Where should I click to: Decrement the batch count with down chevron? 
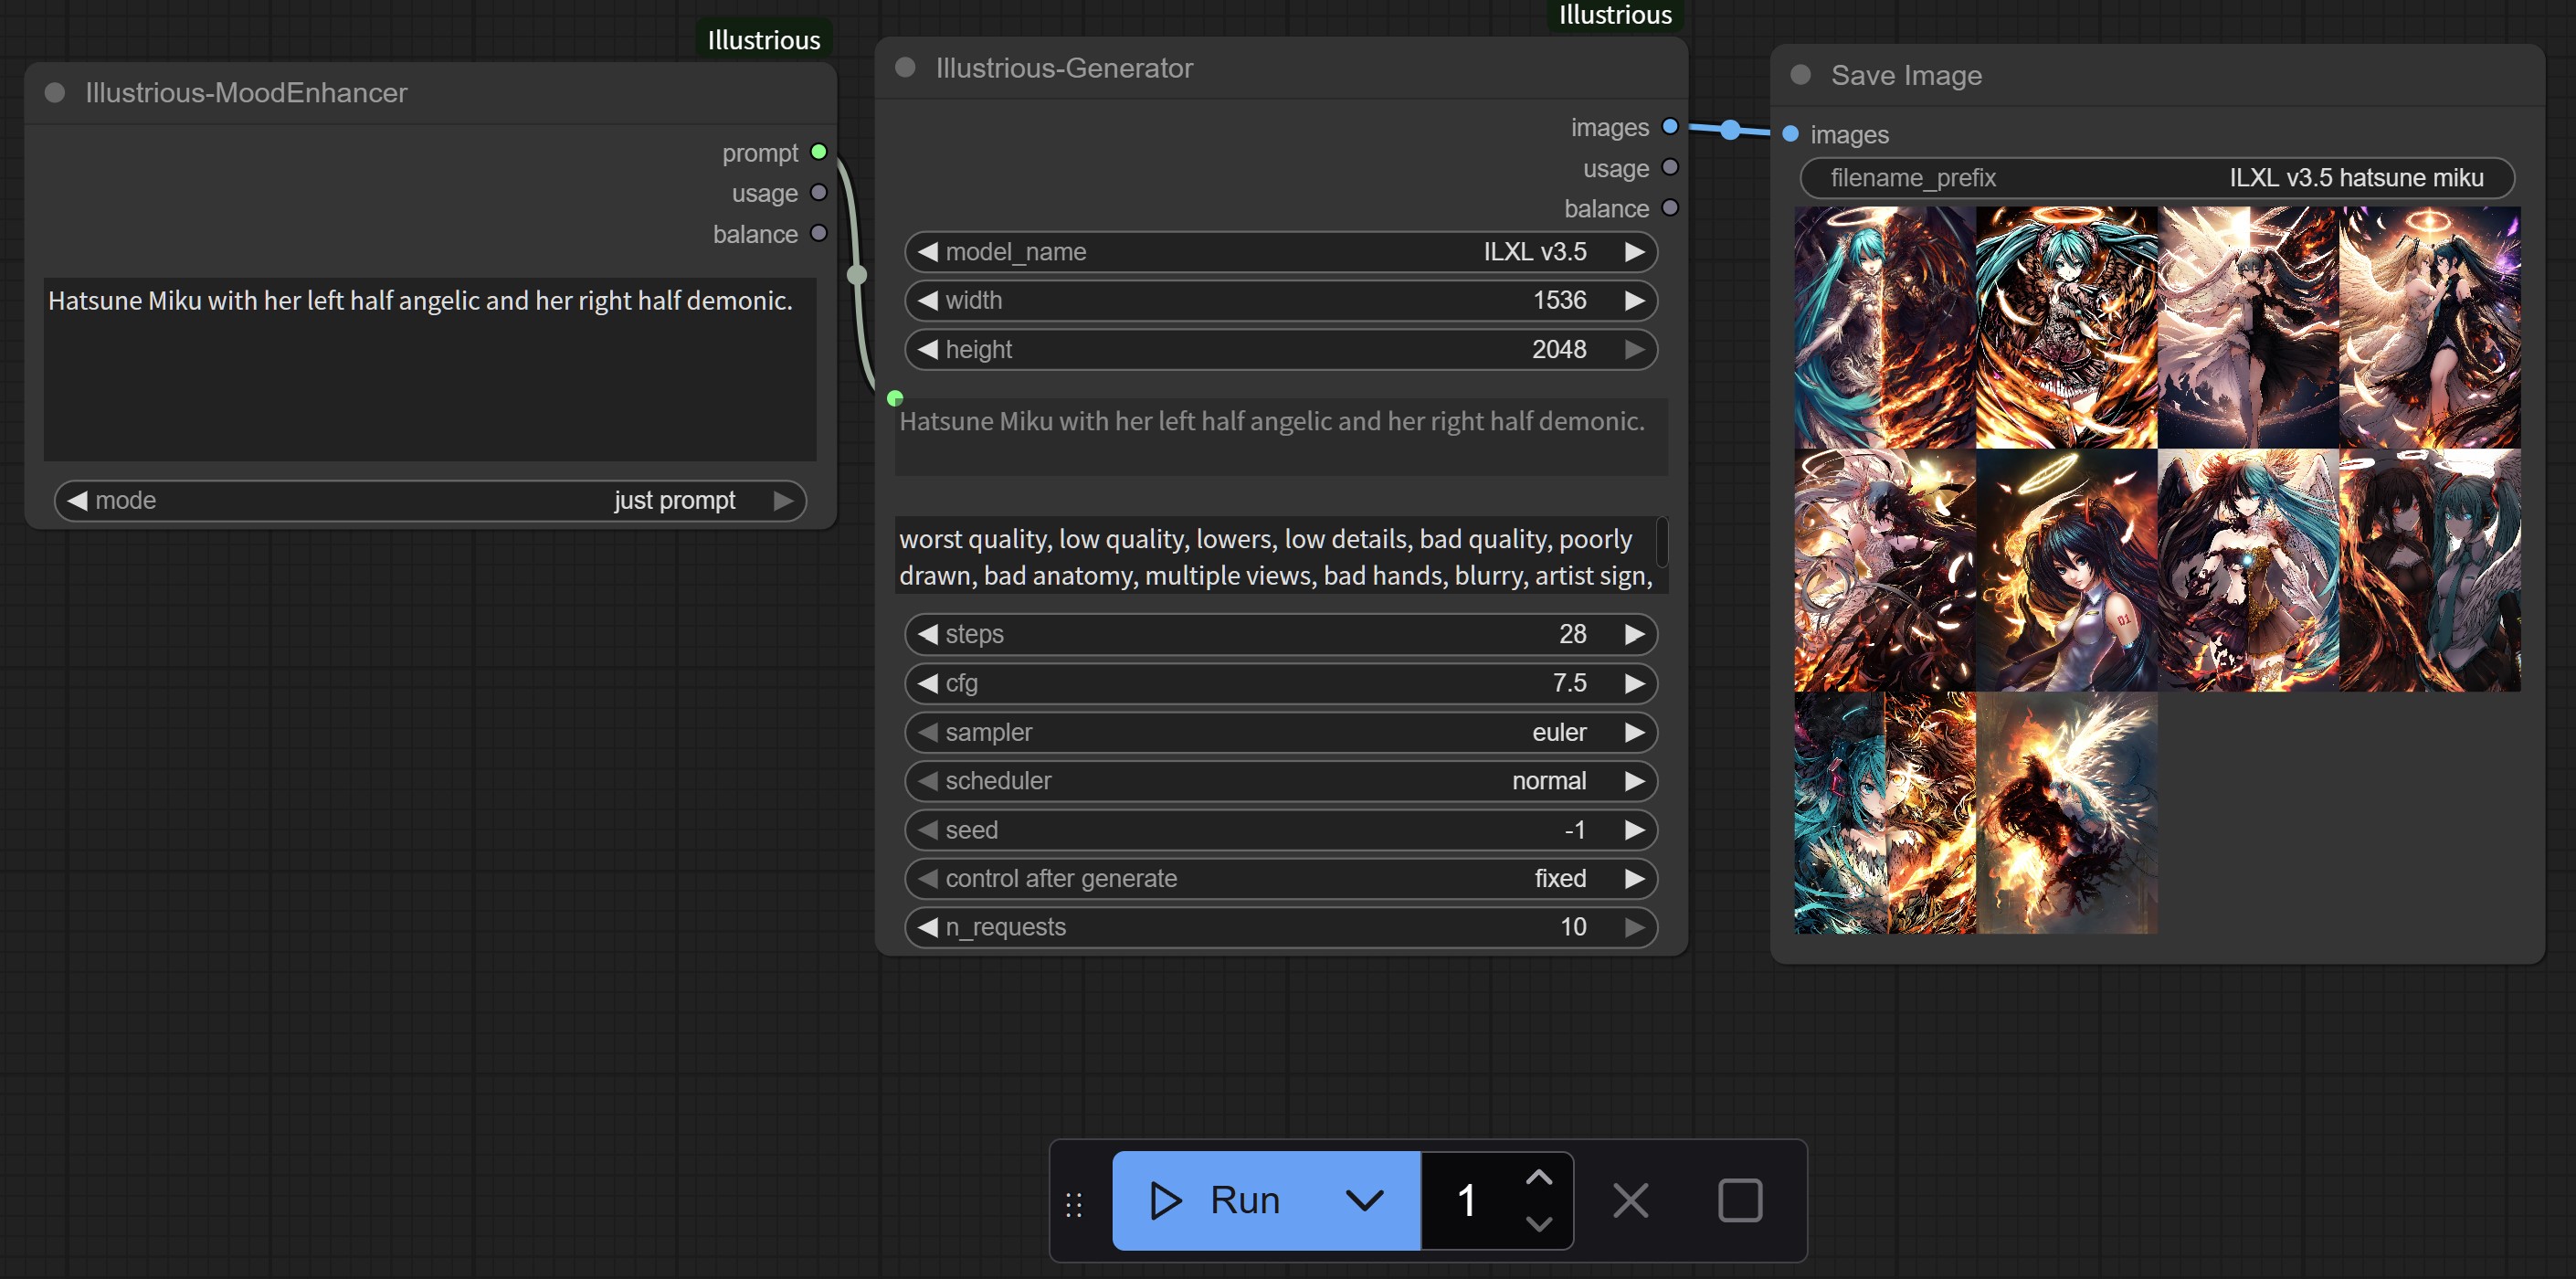point(1539,1223)
